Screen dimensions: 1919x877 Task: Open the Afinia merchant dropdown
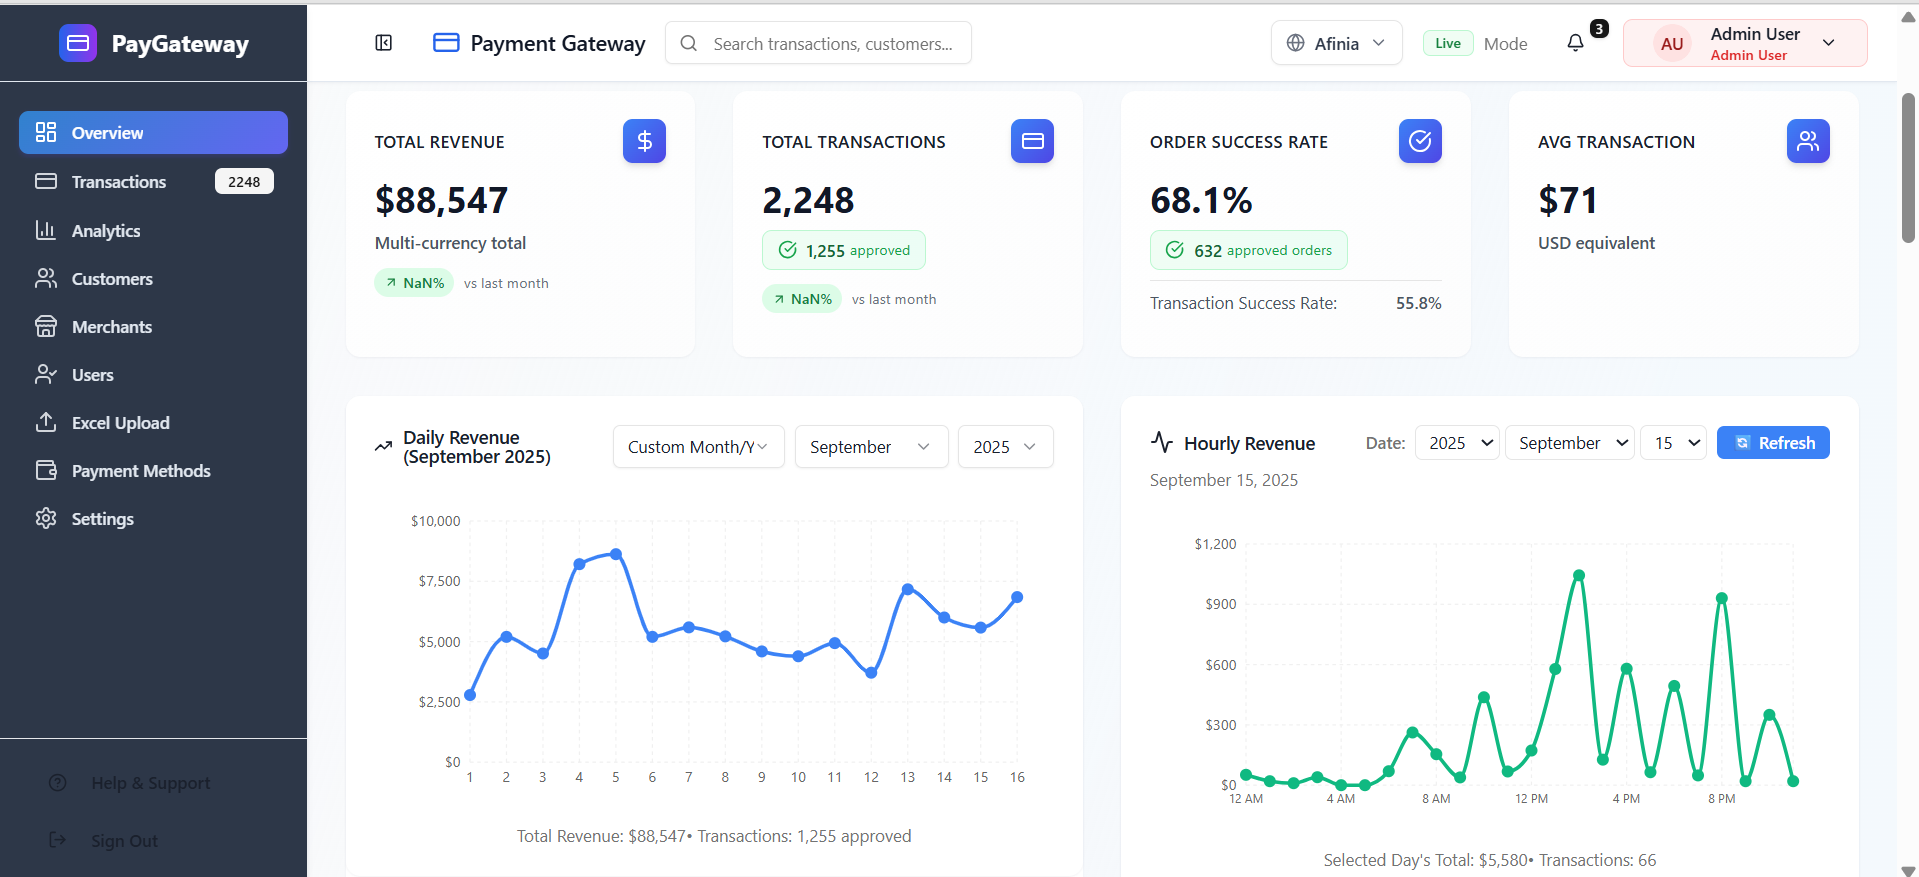point(1337,43)
